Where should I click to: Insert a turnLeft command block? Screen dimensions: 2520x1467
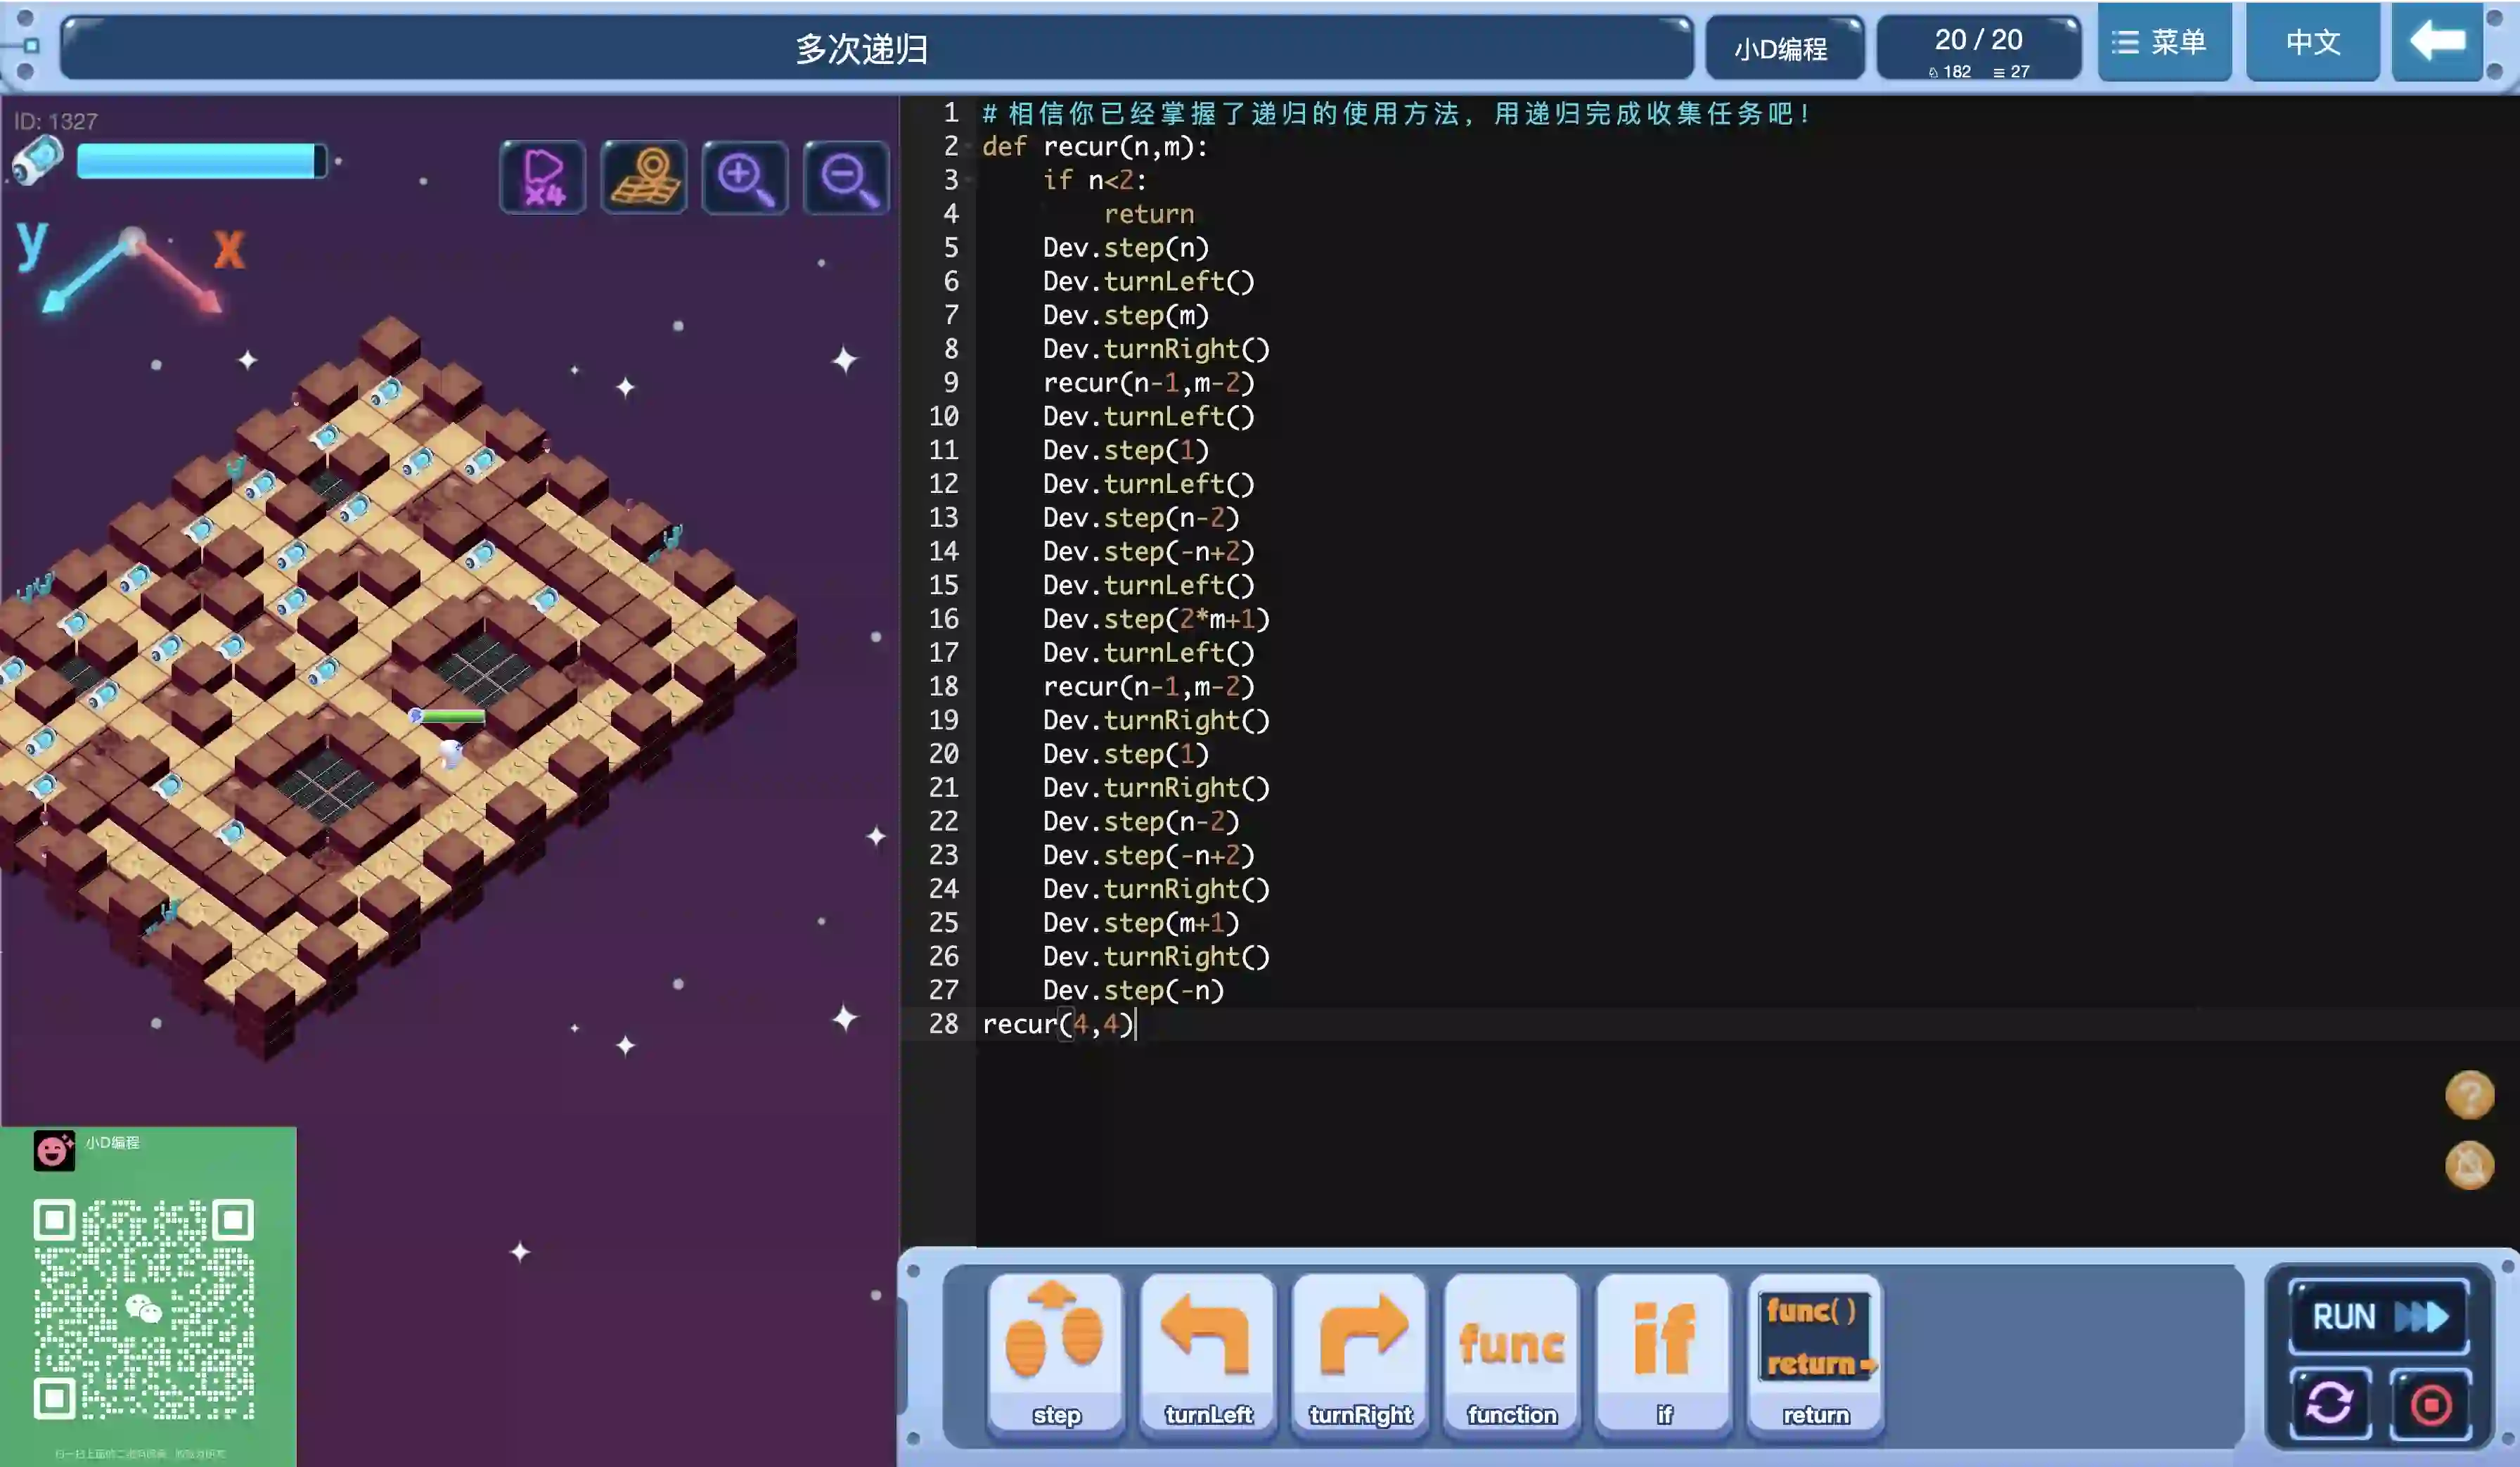[1208, 1354]
